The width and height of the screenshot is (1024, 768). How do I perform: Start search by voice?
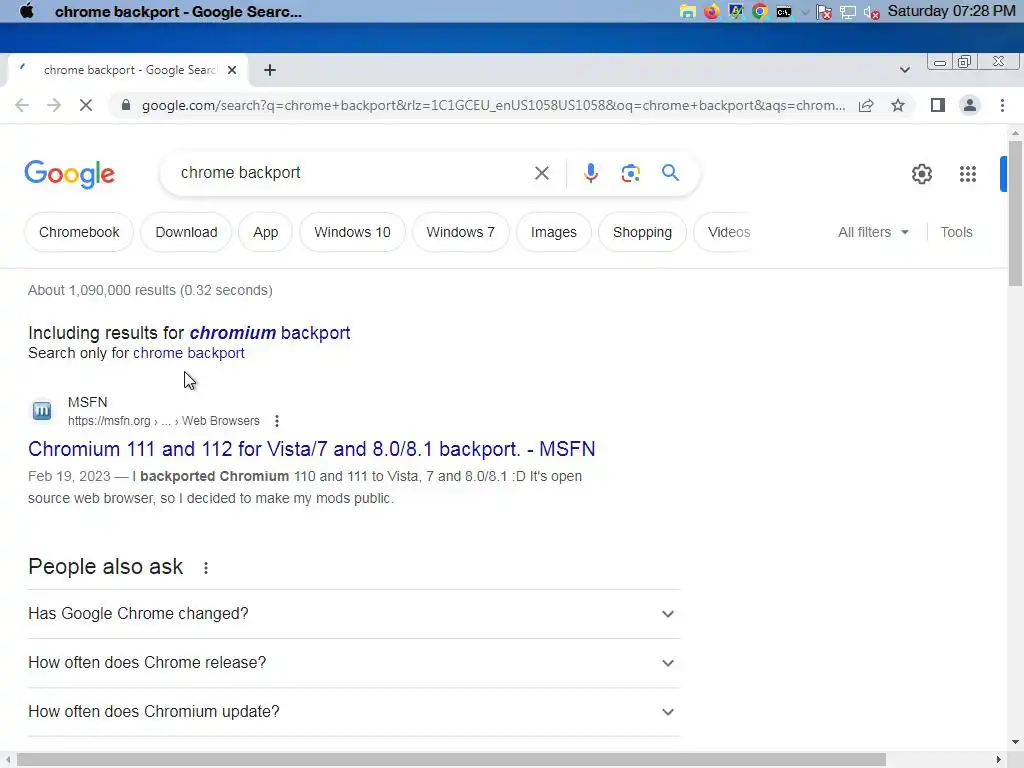point(590,173)
